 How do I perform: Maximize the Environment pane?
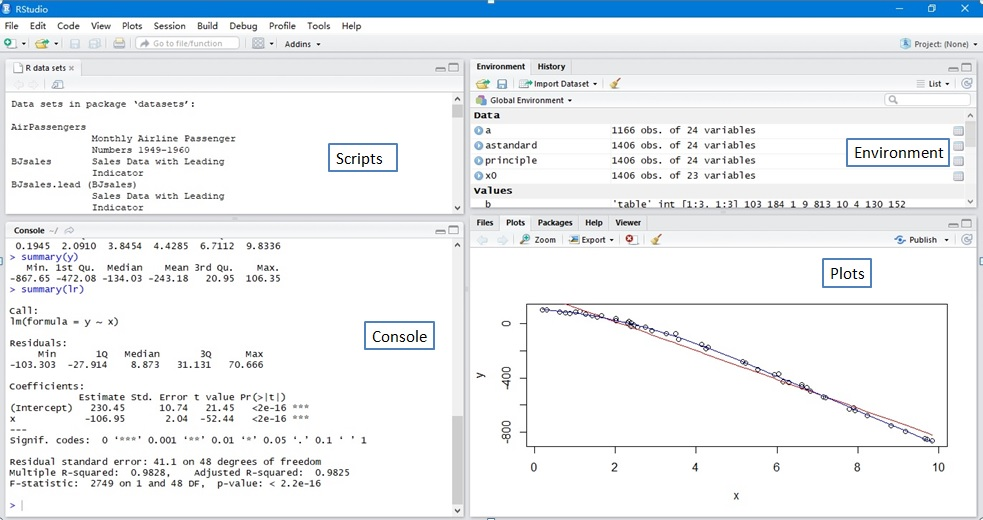point(967,67)
